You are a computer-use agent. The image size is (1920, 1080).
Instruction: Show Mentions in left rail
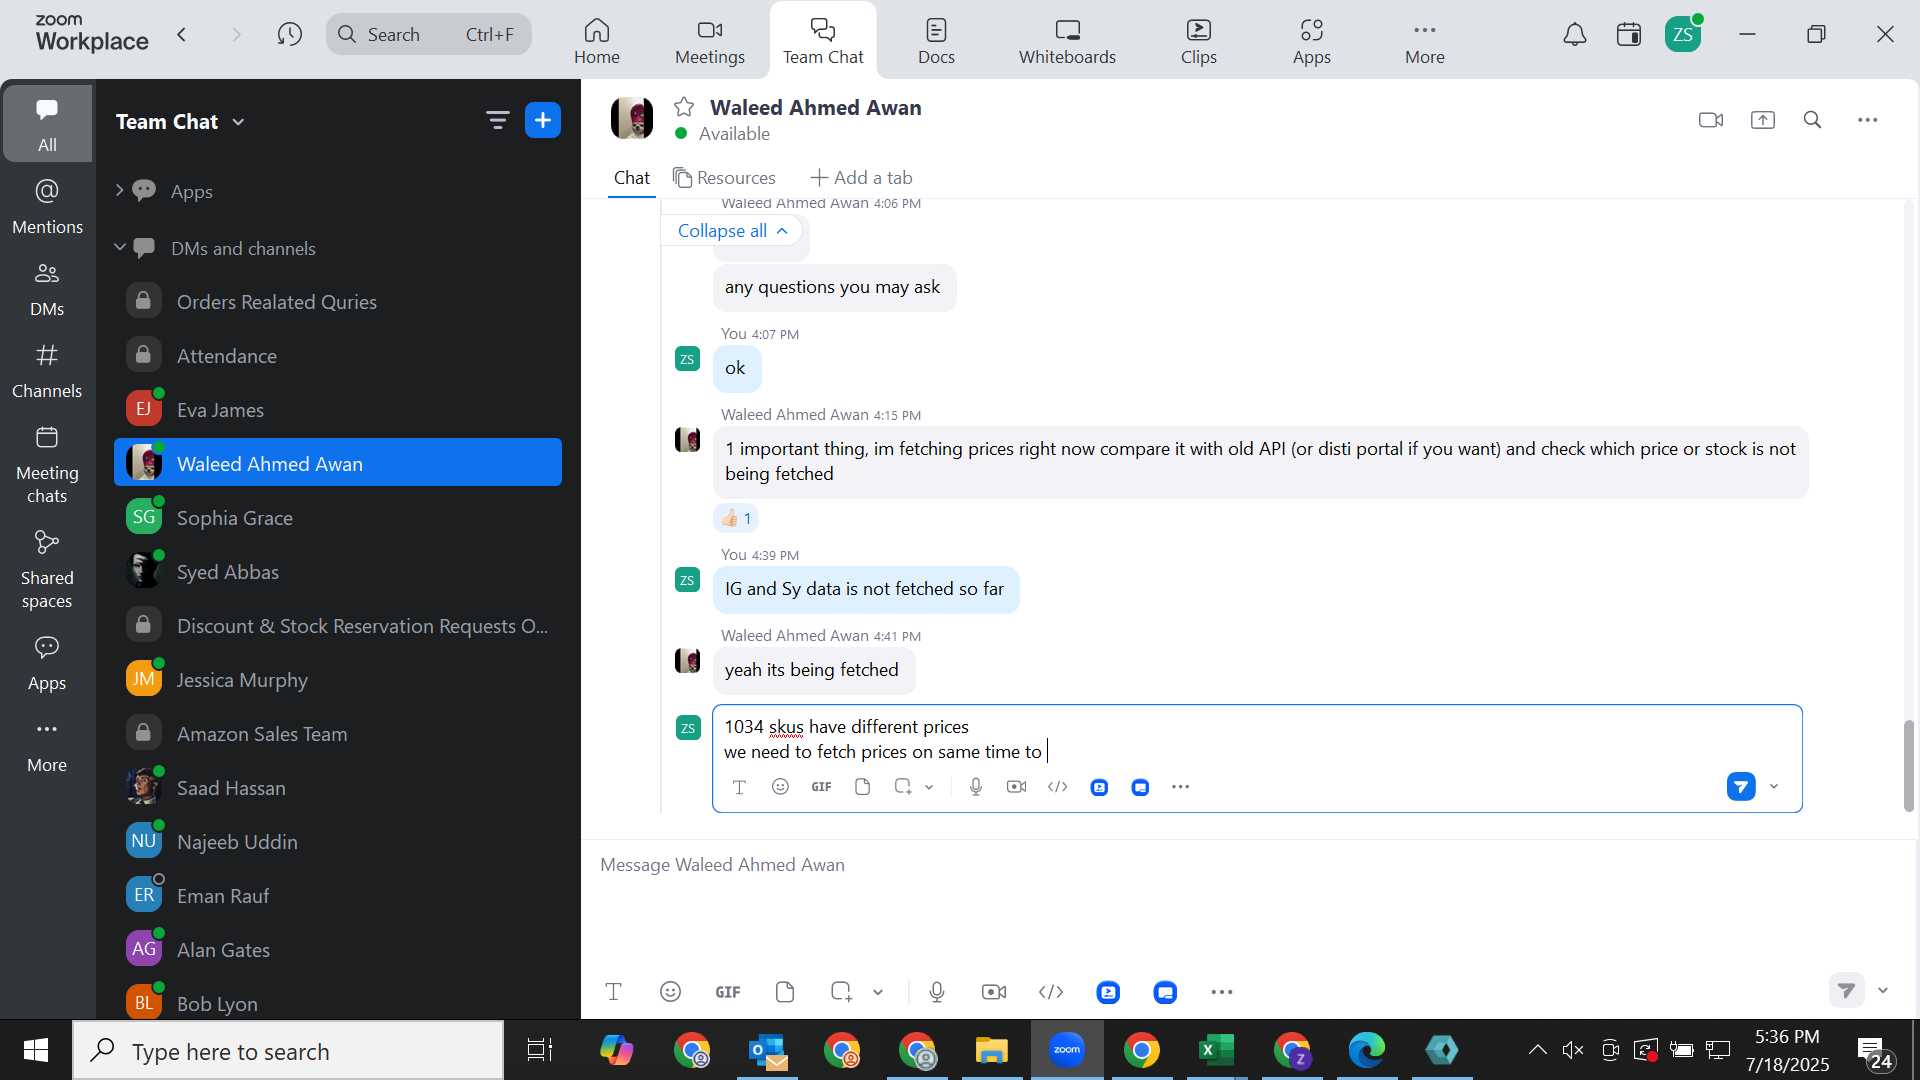coord(47,207)
